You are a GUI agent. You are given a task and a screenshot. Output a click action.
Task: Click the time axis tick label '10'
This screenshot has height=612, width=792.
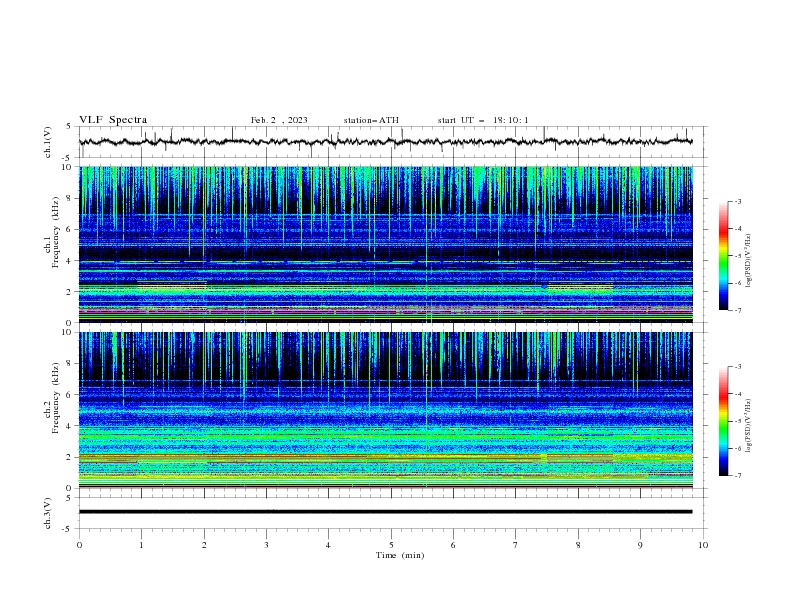click(x=703, y=545)
